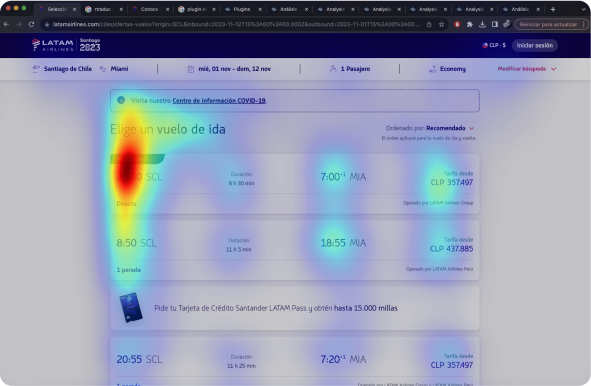
Task: Click the calendar icon beside travel dates
Action: pyautogui.click(x=191, y=69)
